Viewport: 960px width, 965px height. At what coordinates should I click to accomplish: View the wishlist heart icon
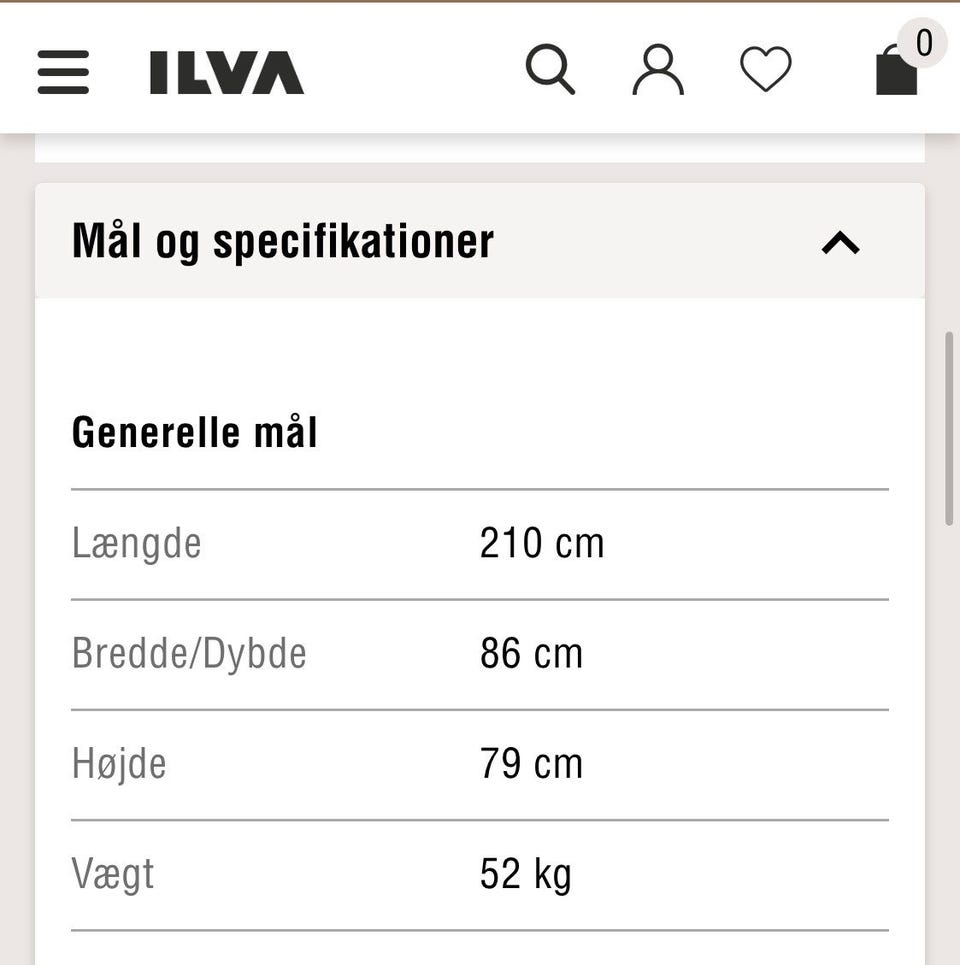(x=766, y=69)
